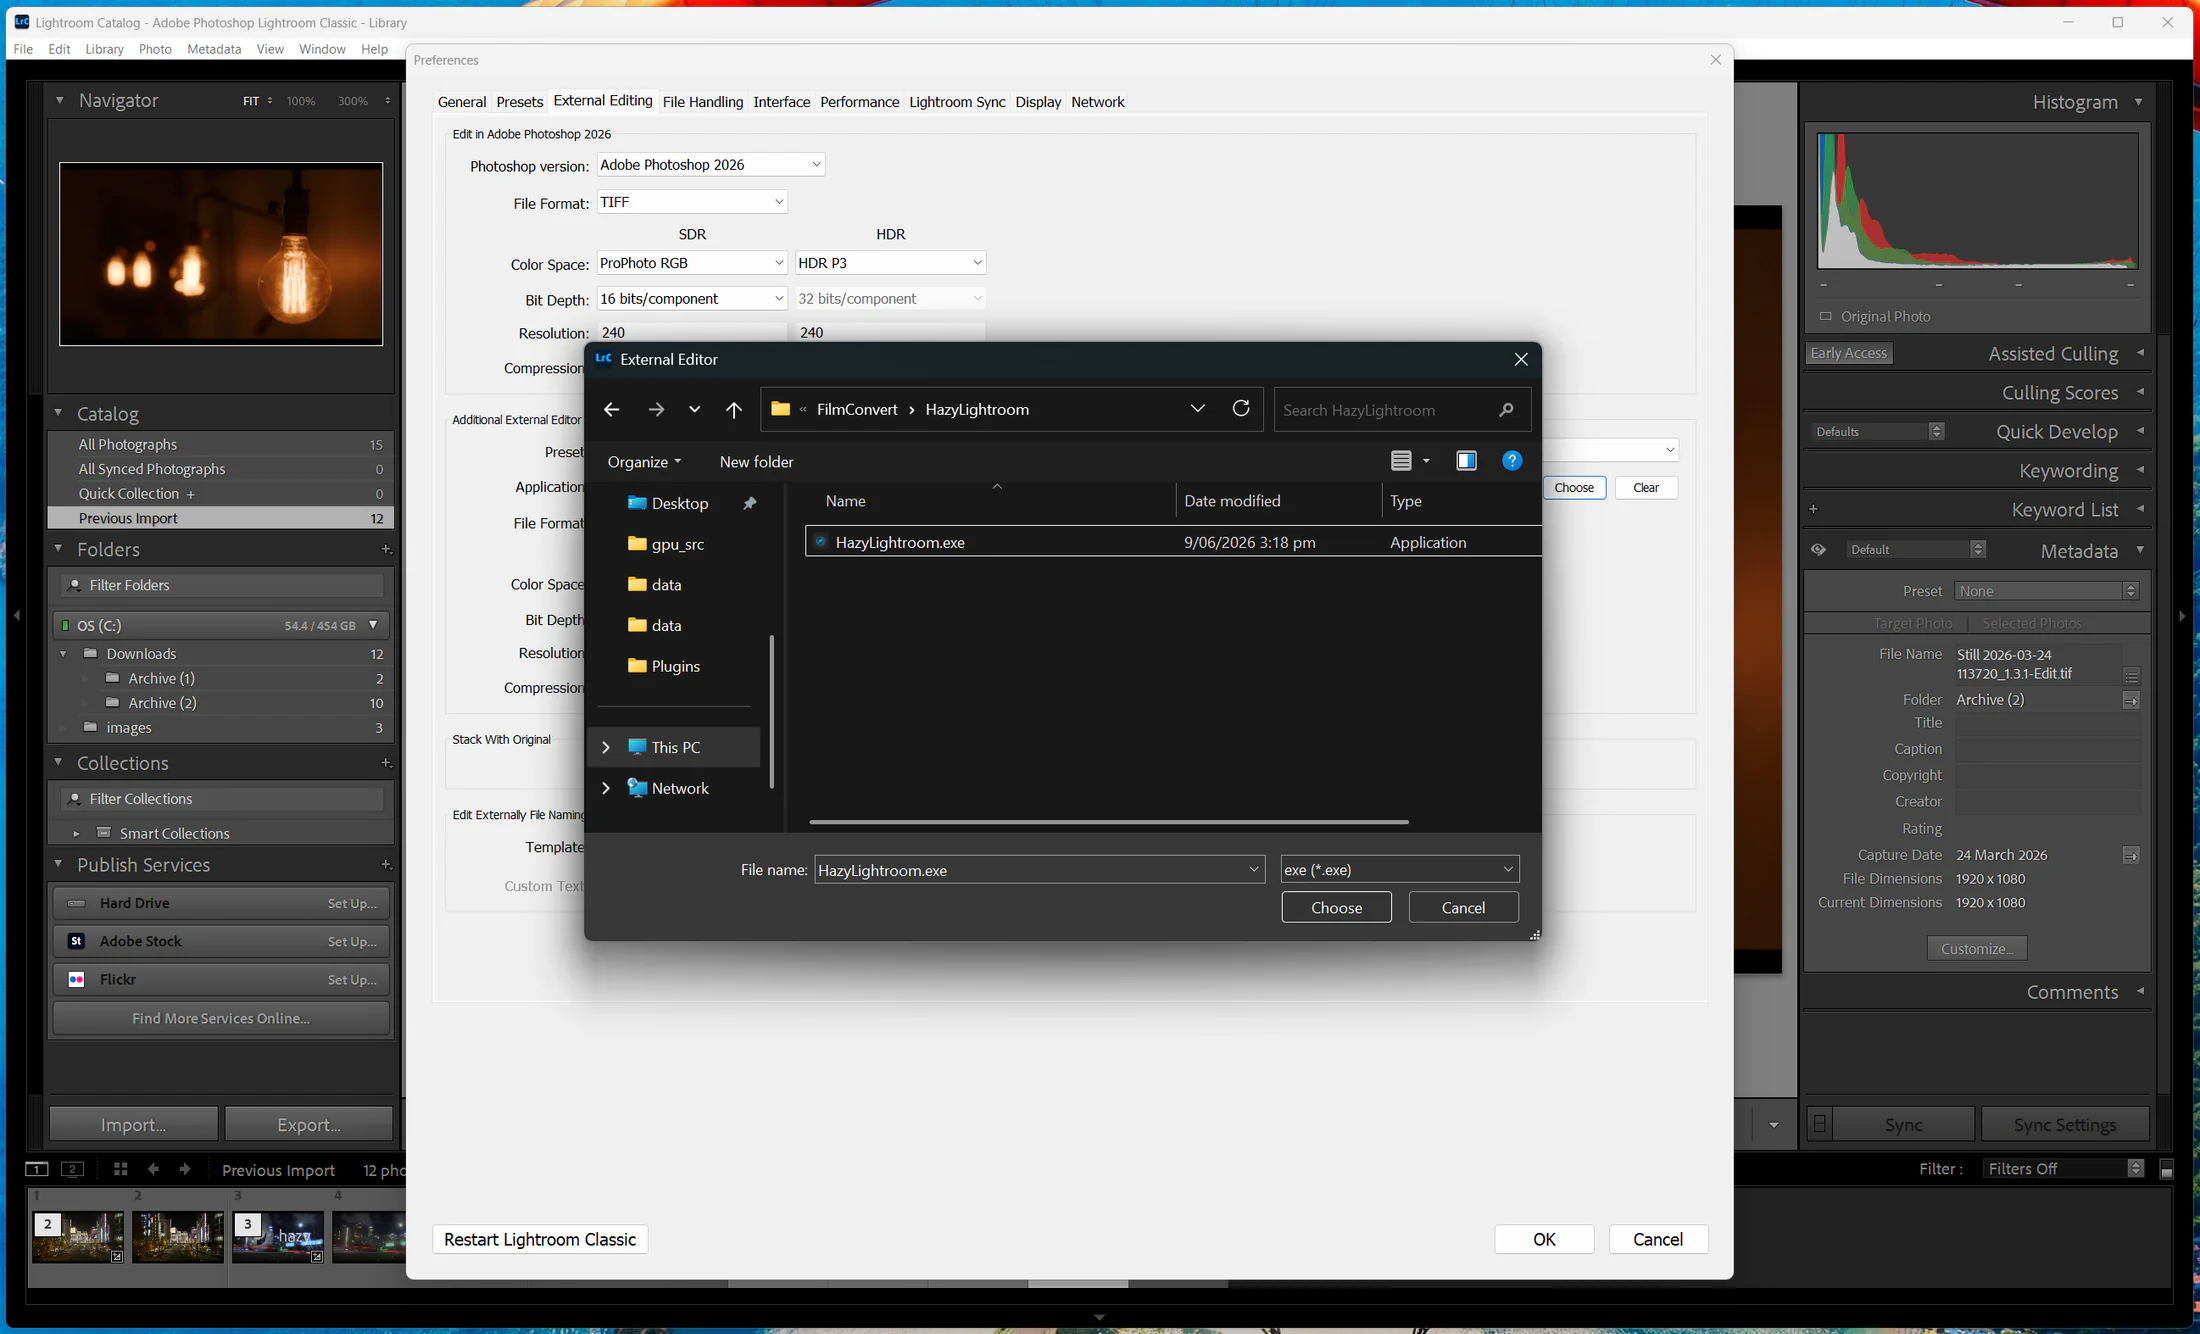Open the file dialog help icon
The height and width of the screenshot is (1334, 2200).
coord(1512,460)
